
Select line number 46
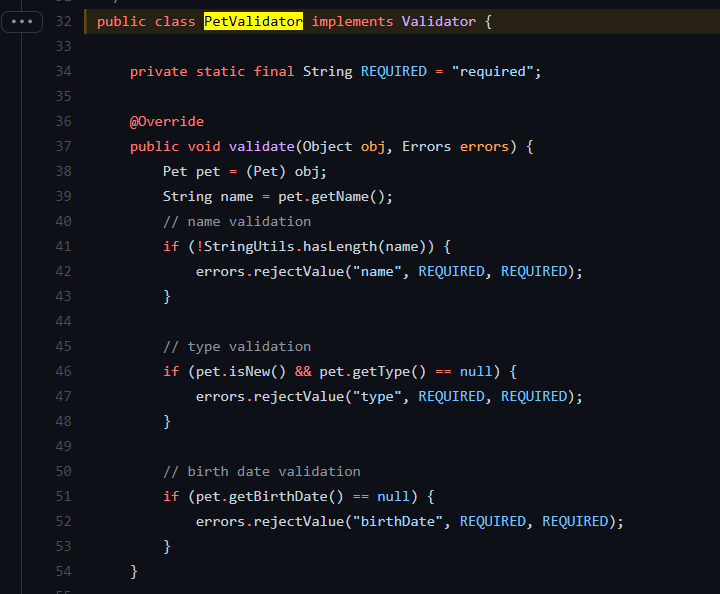(x=63, y=371)
